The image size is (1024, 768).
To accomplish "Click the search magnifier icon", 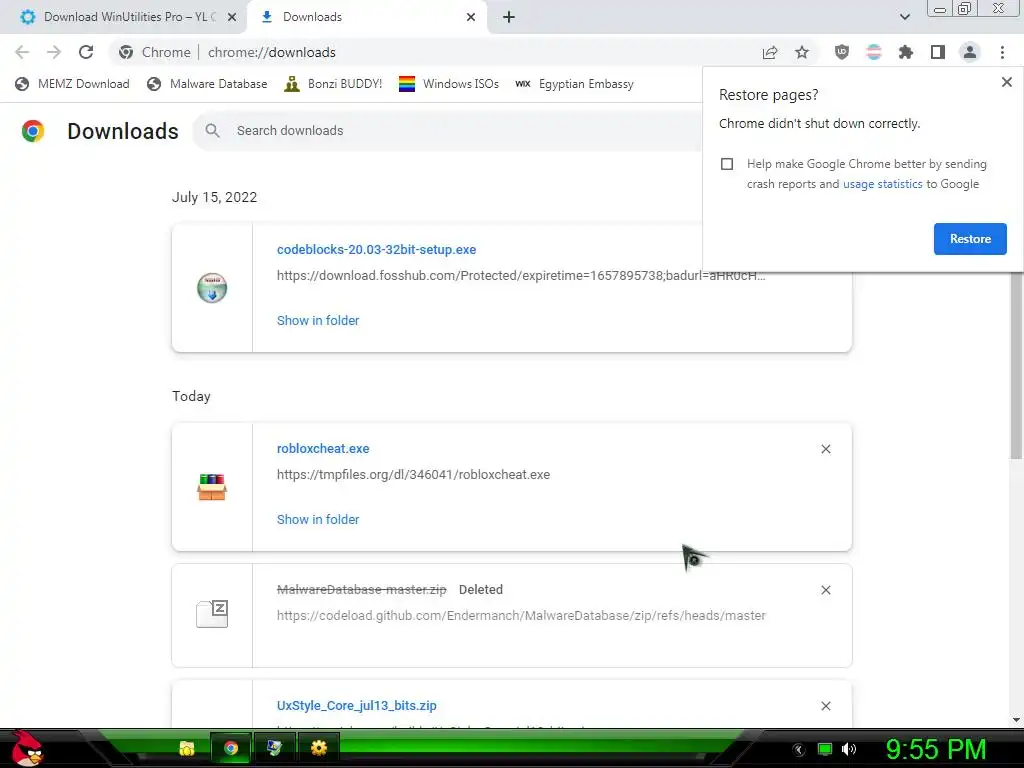I will 212,131.
